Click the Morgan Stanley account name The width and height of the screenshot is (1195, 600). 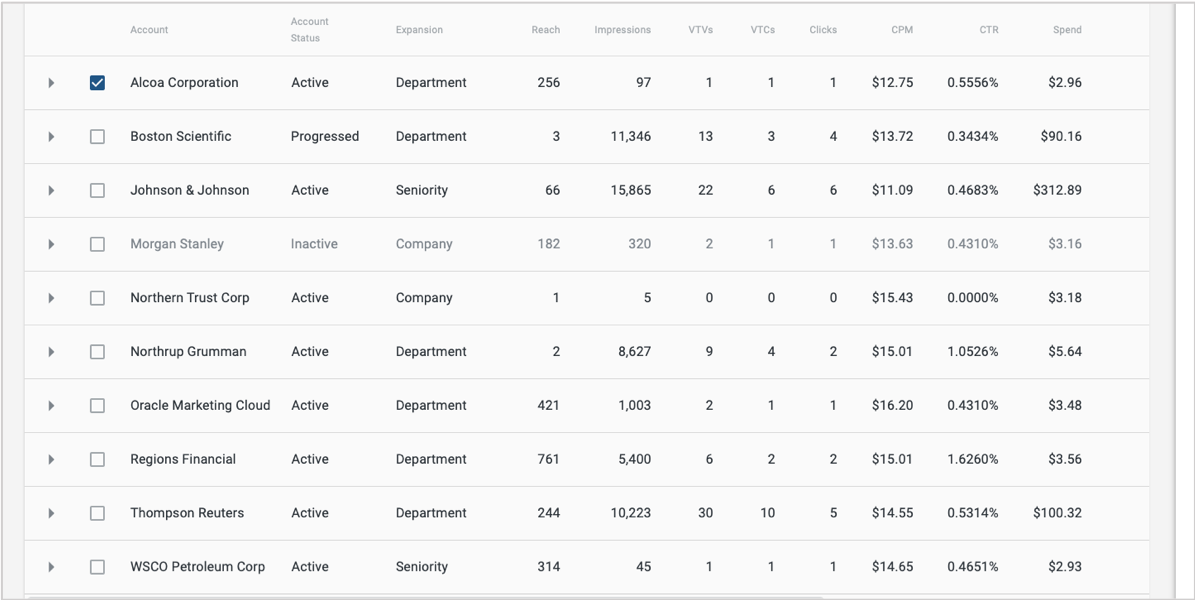coord(177,244)
